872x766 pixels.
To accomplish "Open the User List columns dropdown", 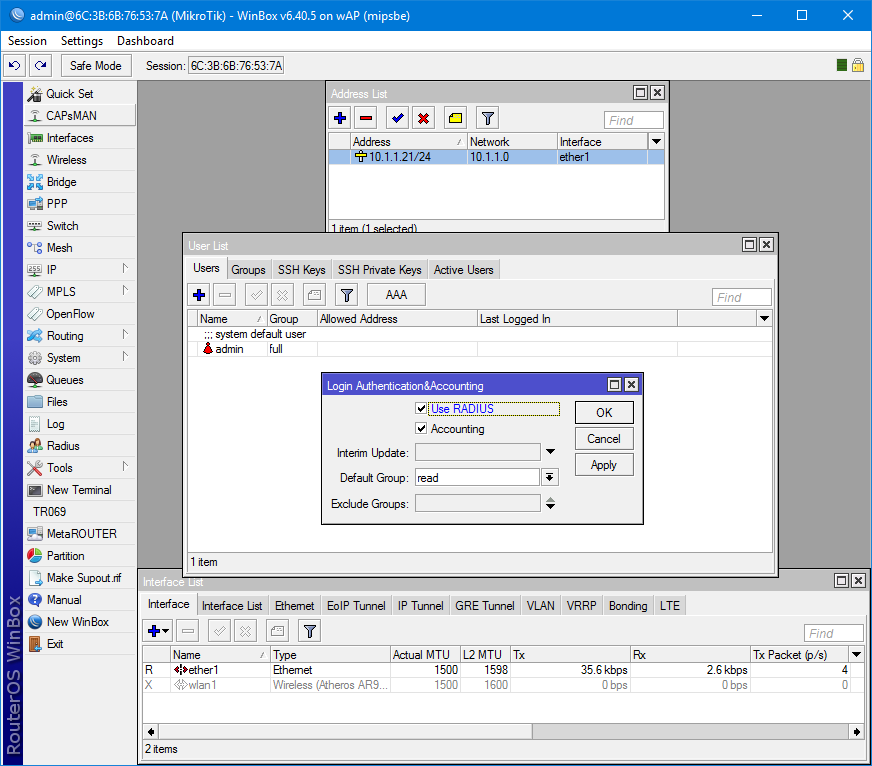I will pos(764,319).
